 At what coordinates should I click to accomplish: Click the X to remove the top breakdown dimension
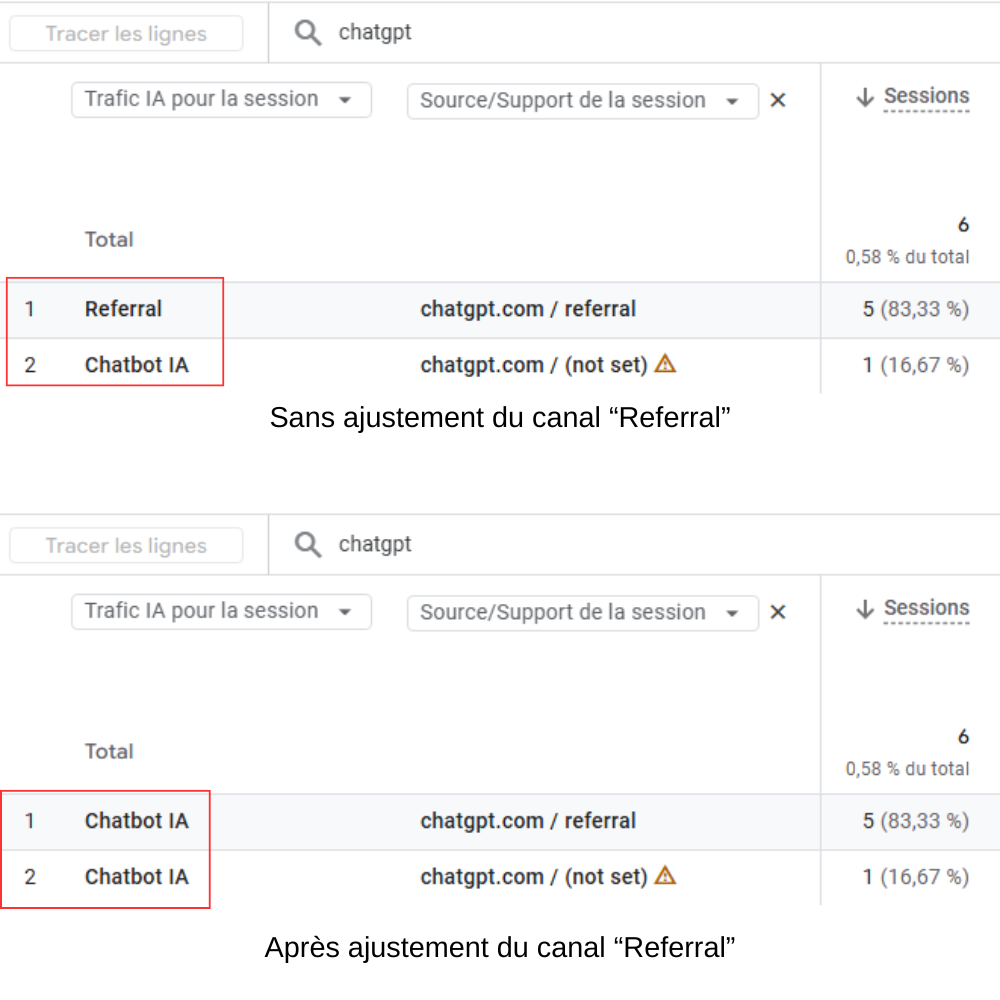[x=778, y=100]
